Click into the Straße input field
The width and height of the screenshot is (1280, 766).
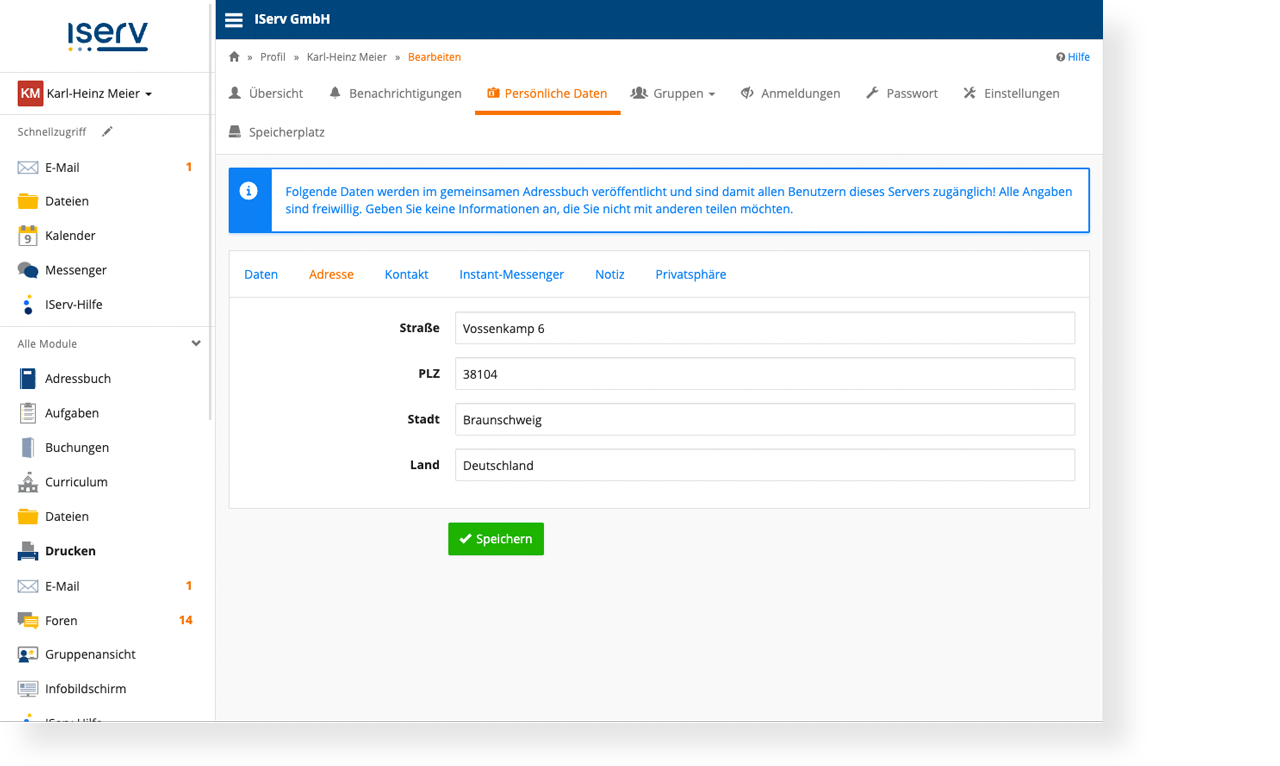(764, 328)
